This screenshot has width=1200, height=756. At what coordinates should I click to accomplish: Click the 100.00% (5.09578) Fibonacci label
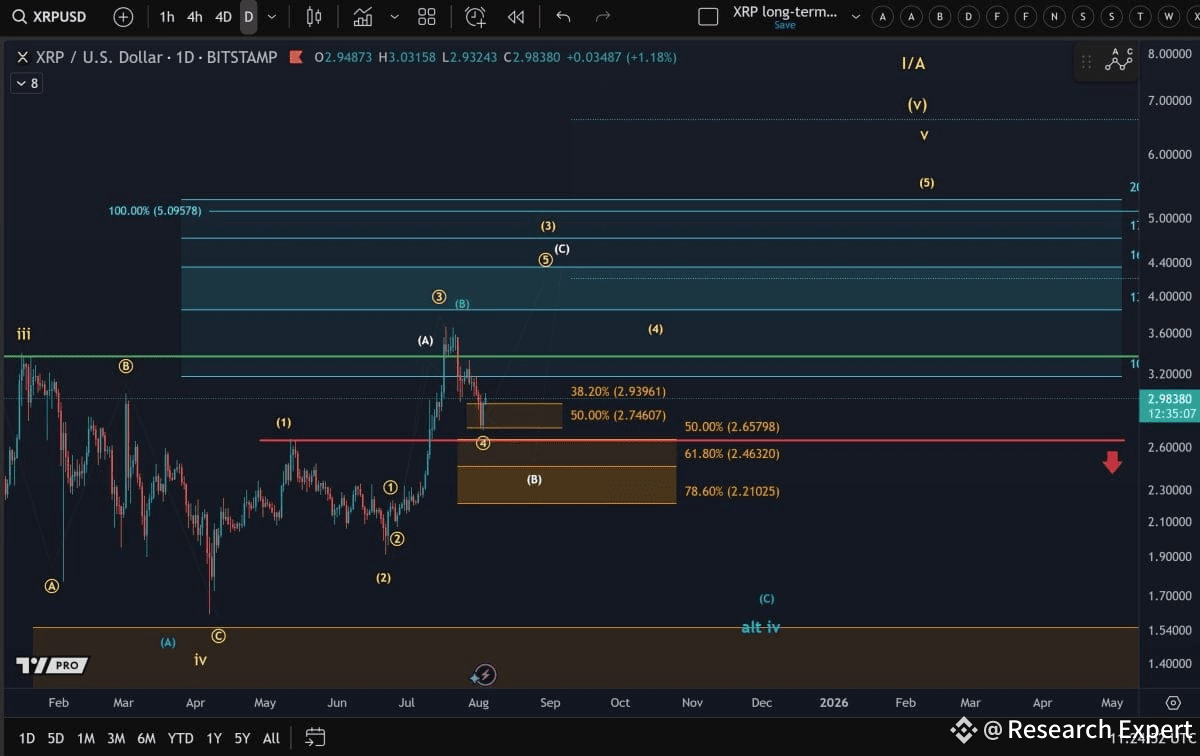click(x=155, y=211)
